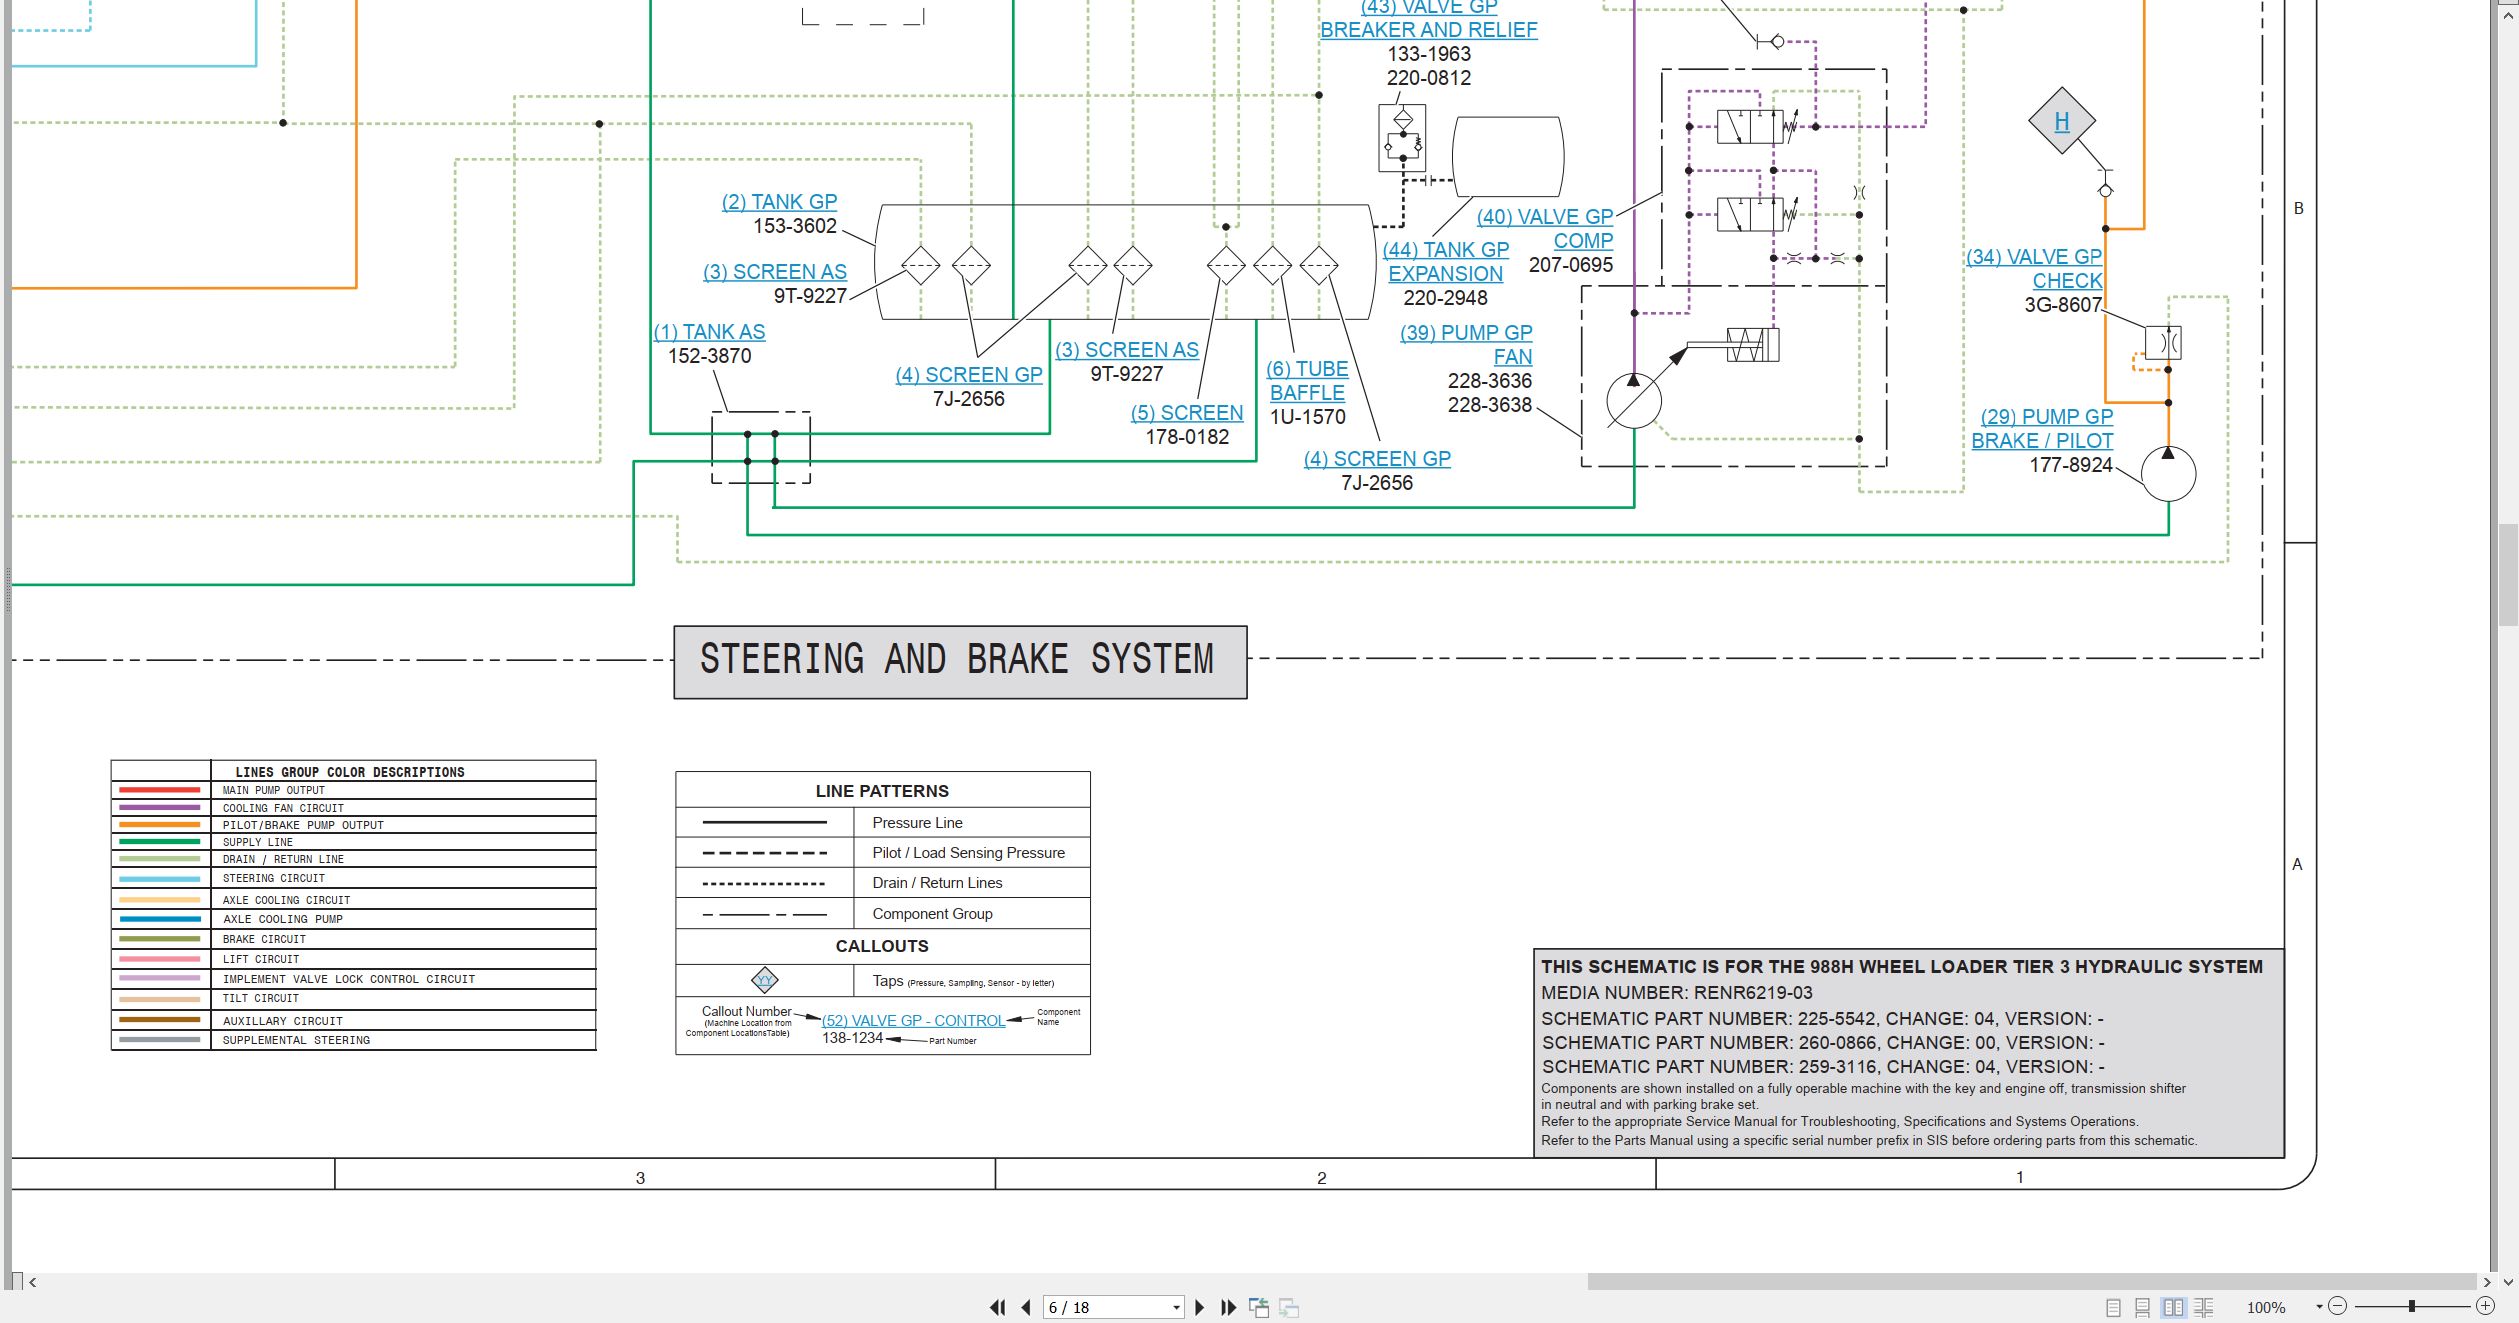The width and height of the screenshot is (2519, 1323).
Task: Click the H pressure tap diamond
Action: click(x=2062, y=121)
